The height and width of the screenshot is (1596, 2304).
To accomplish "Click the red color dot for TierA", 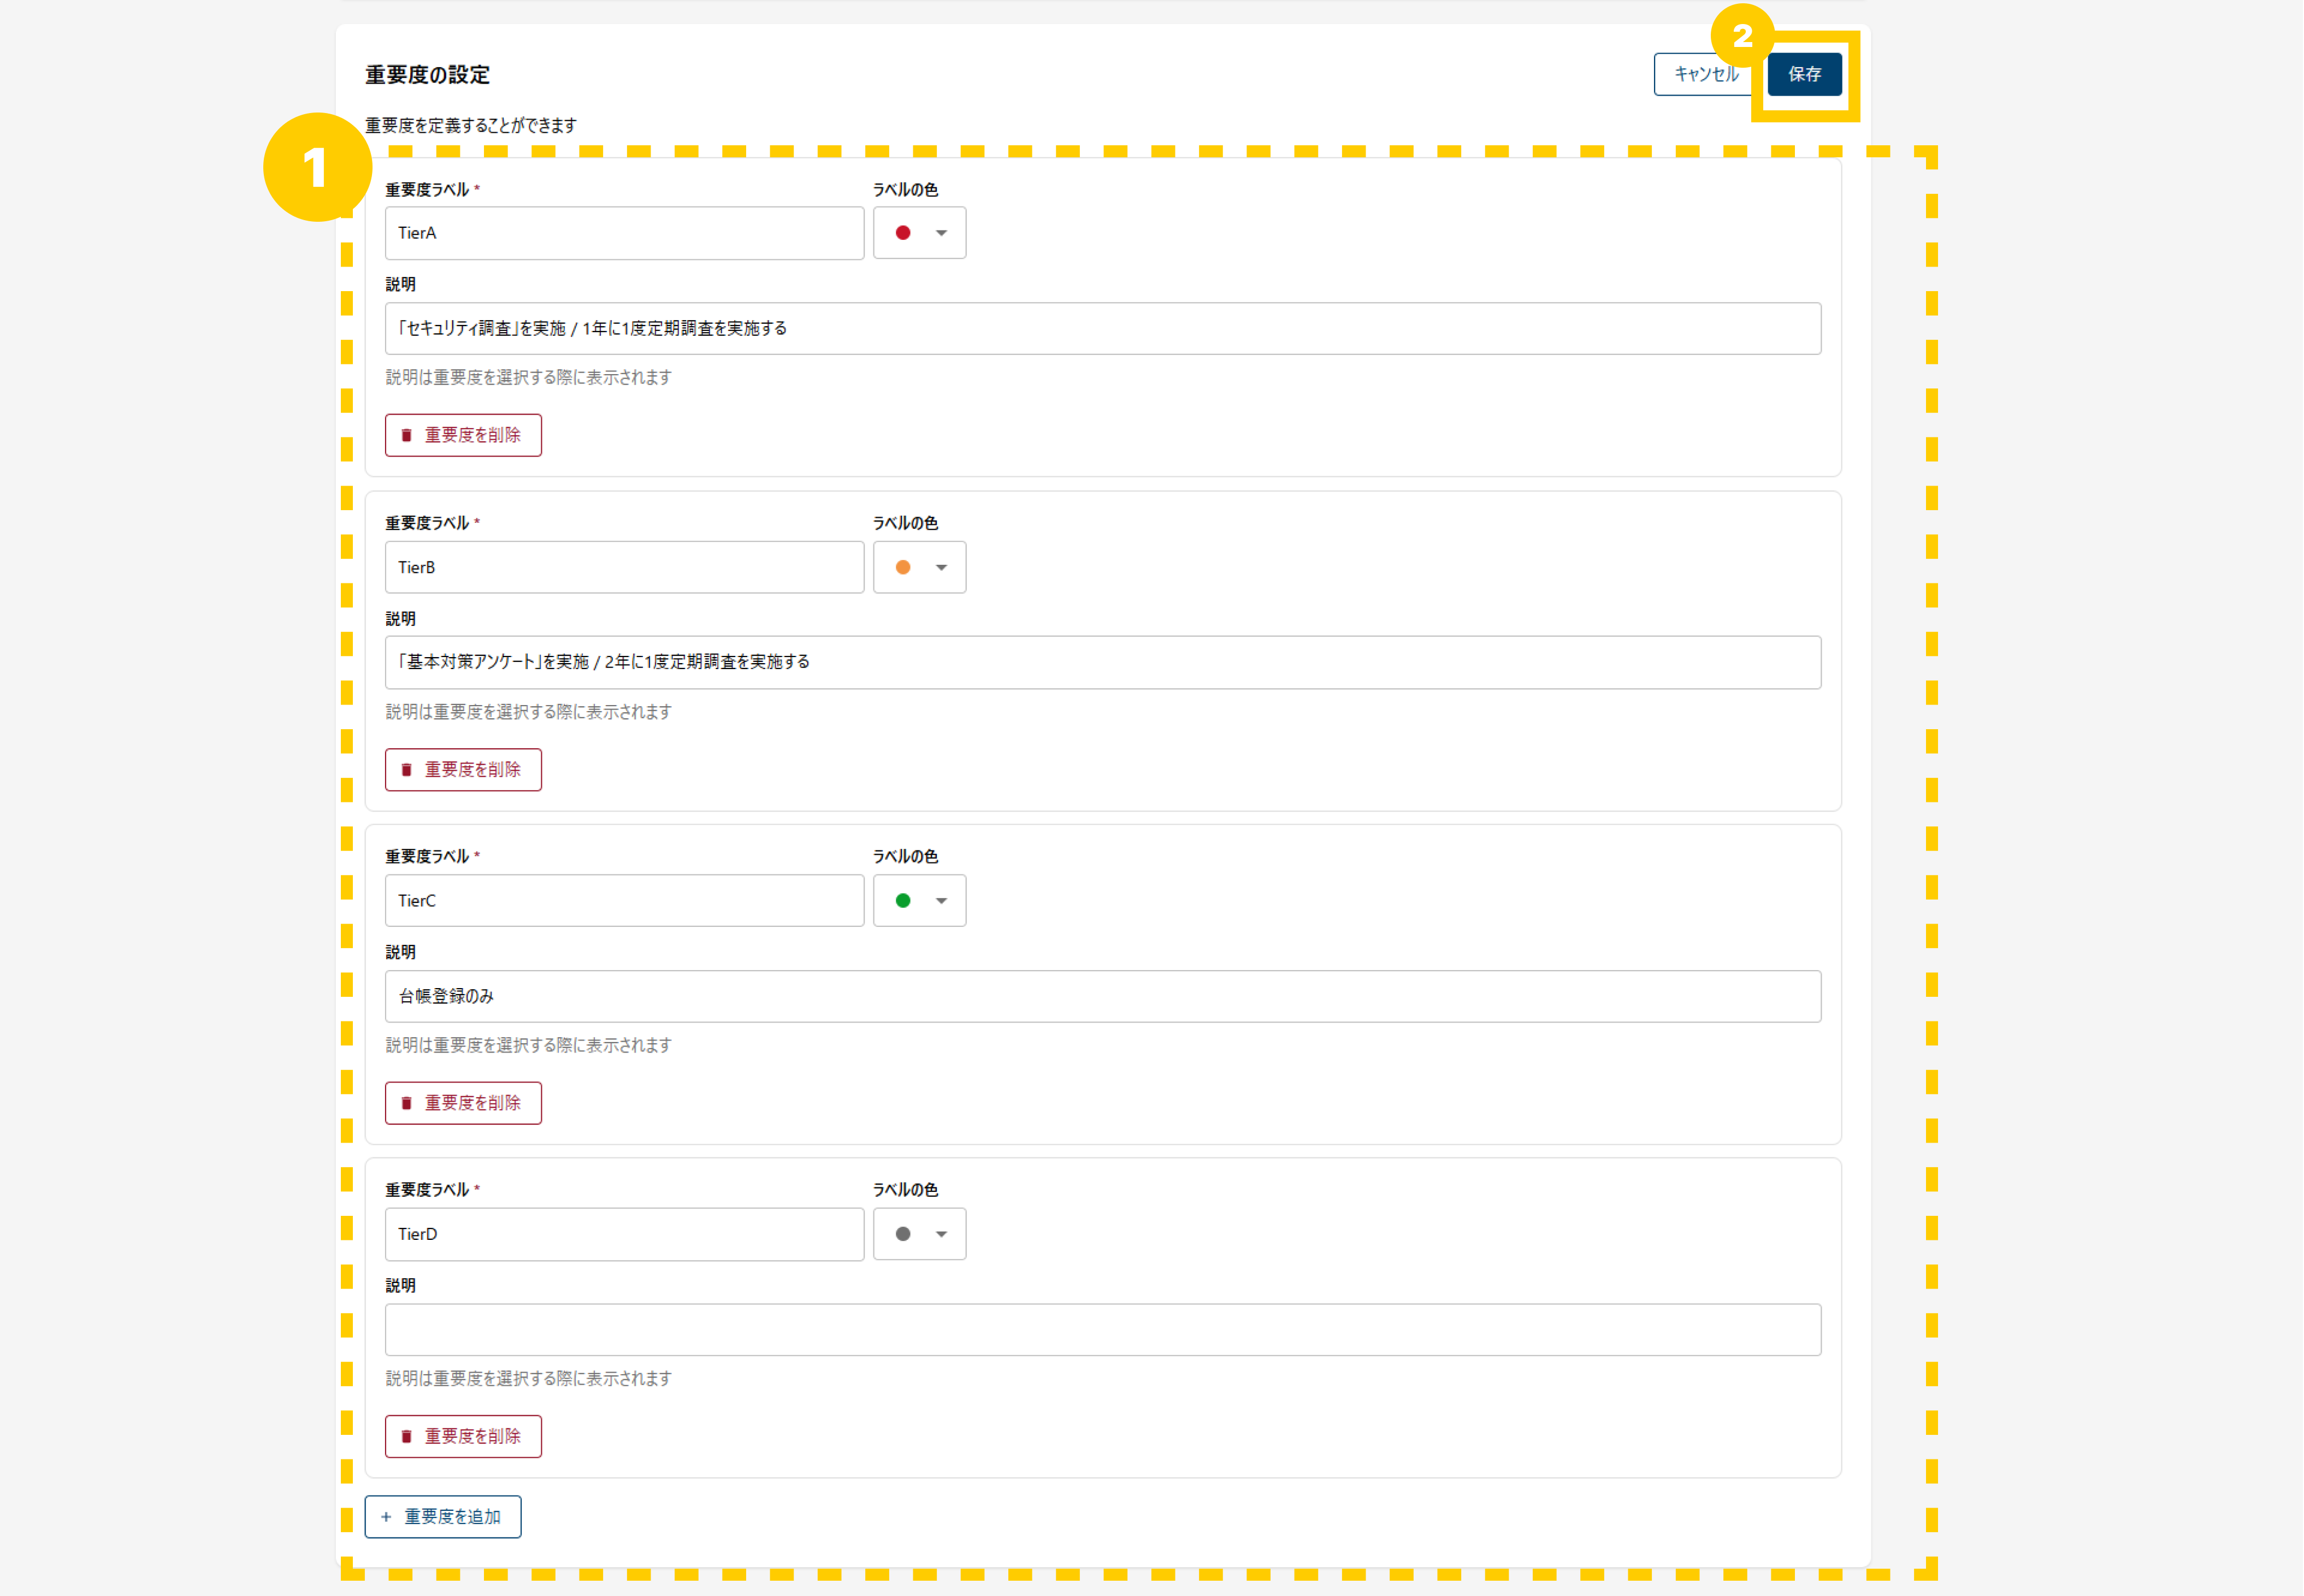I will coord(903,233).
